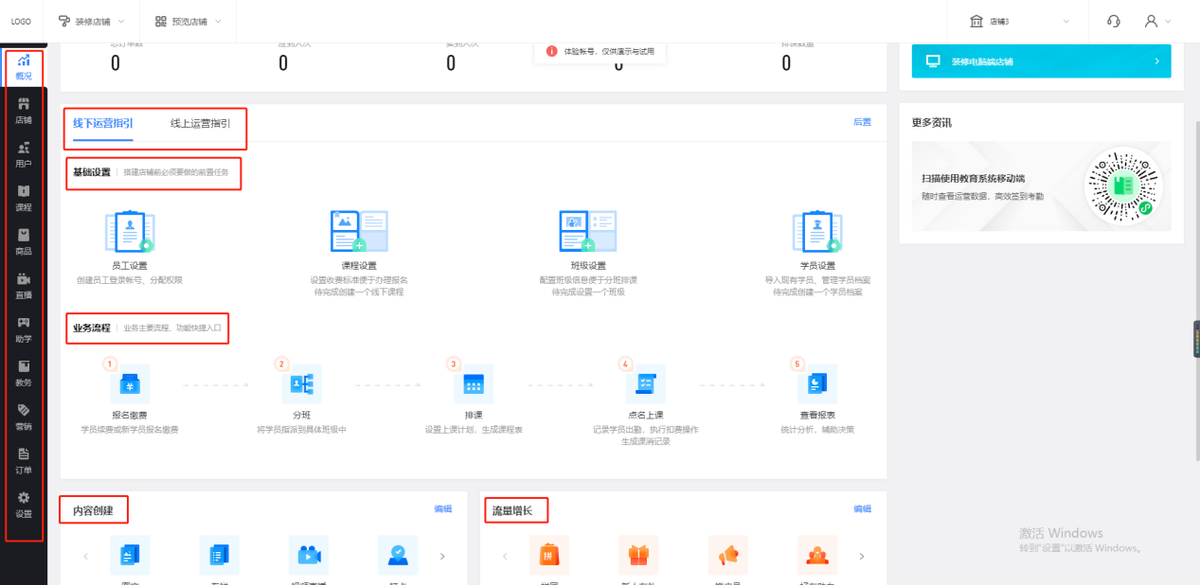Click the 报名缴费 step label

click(130, 415)
